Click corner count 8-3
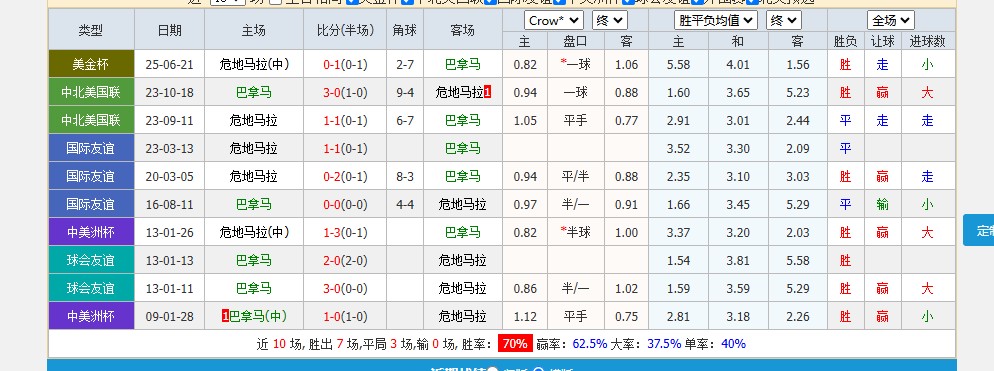This screenshot has width=994, height=371. [405, 176]
